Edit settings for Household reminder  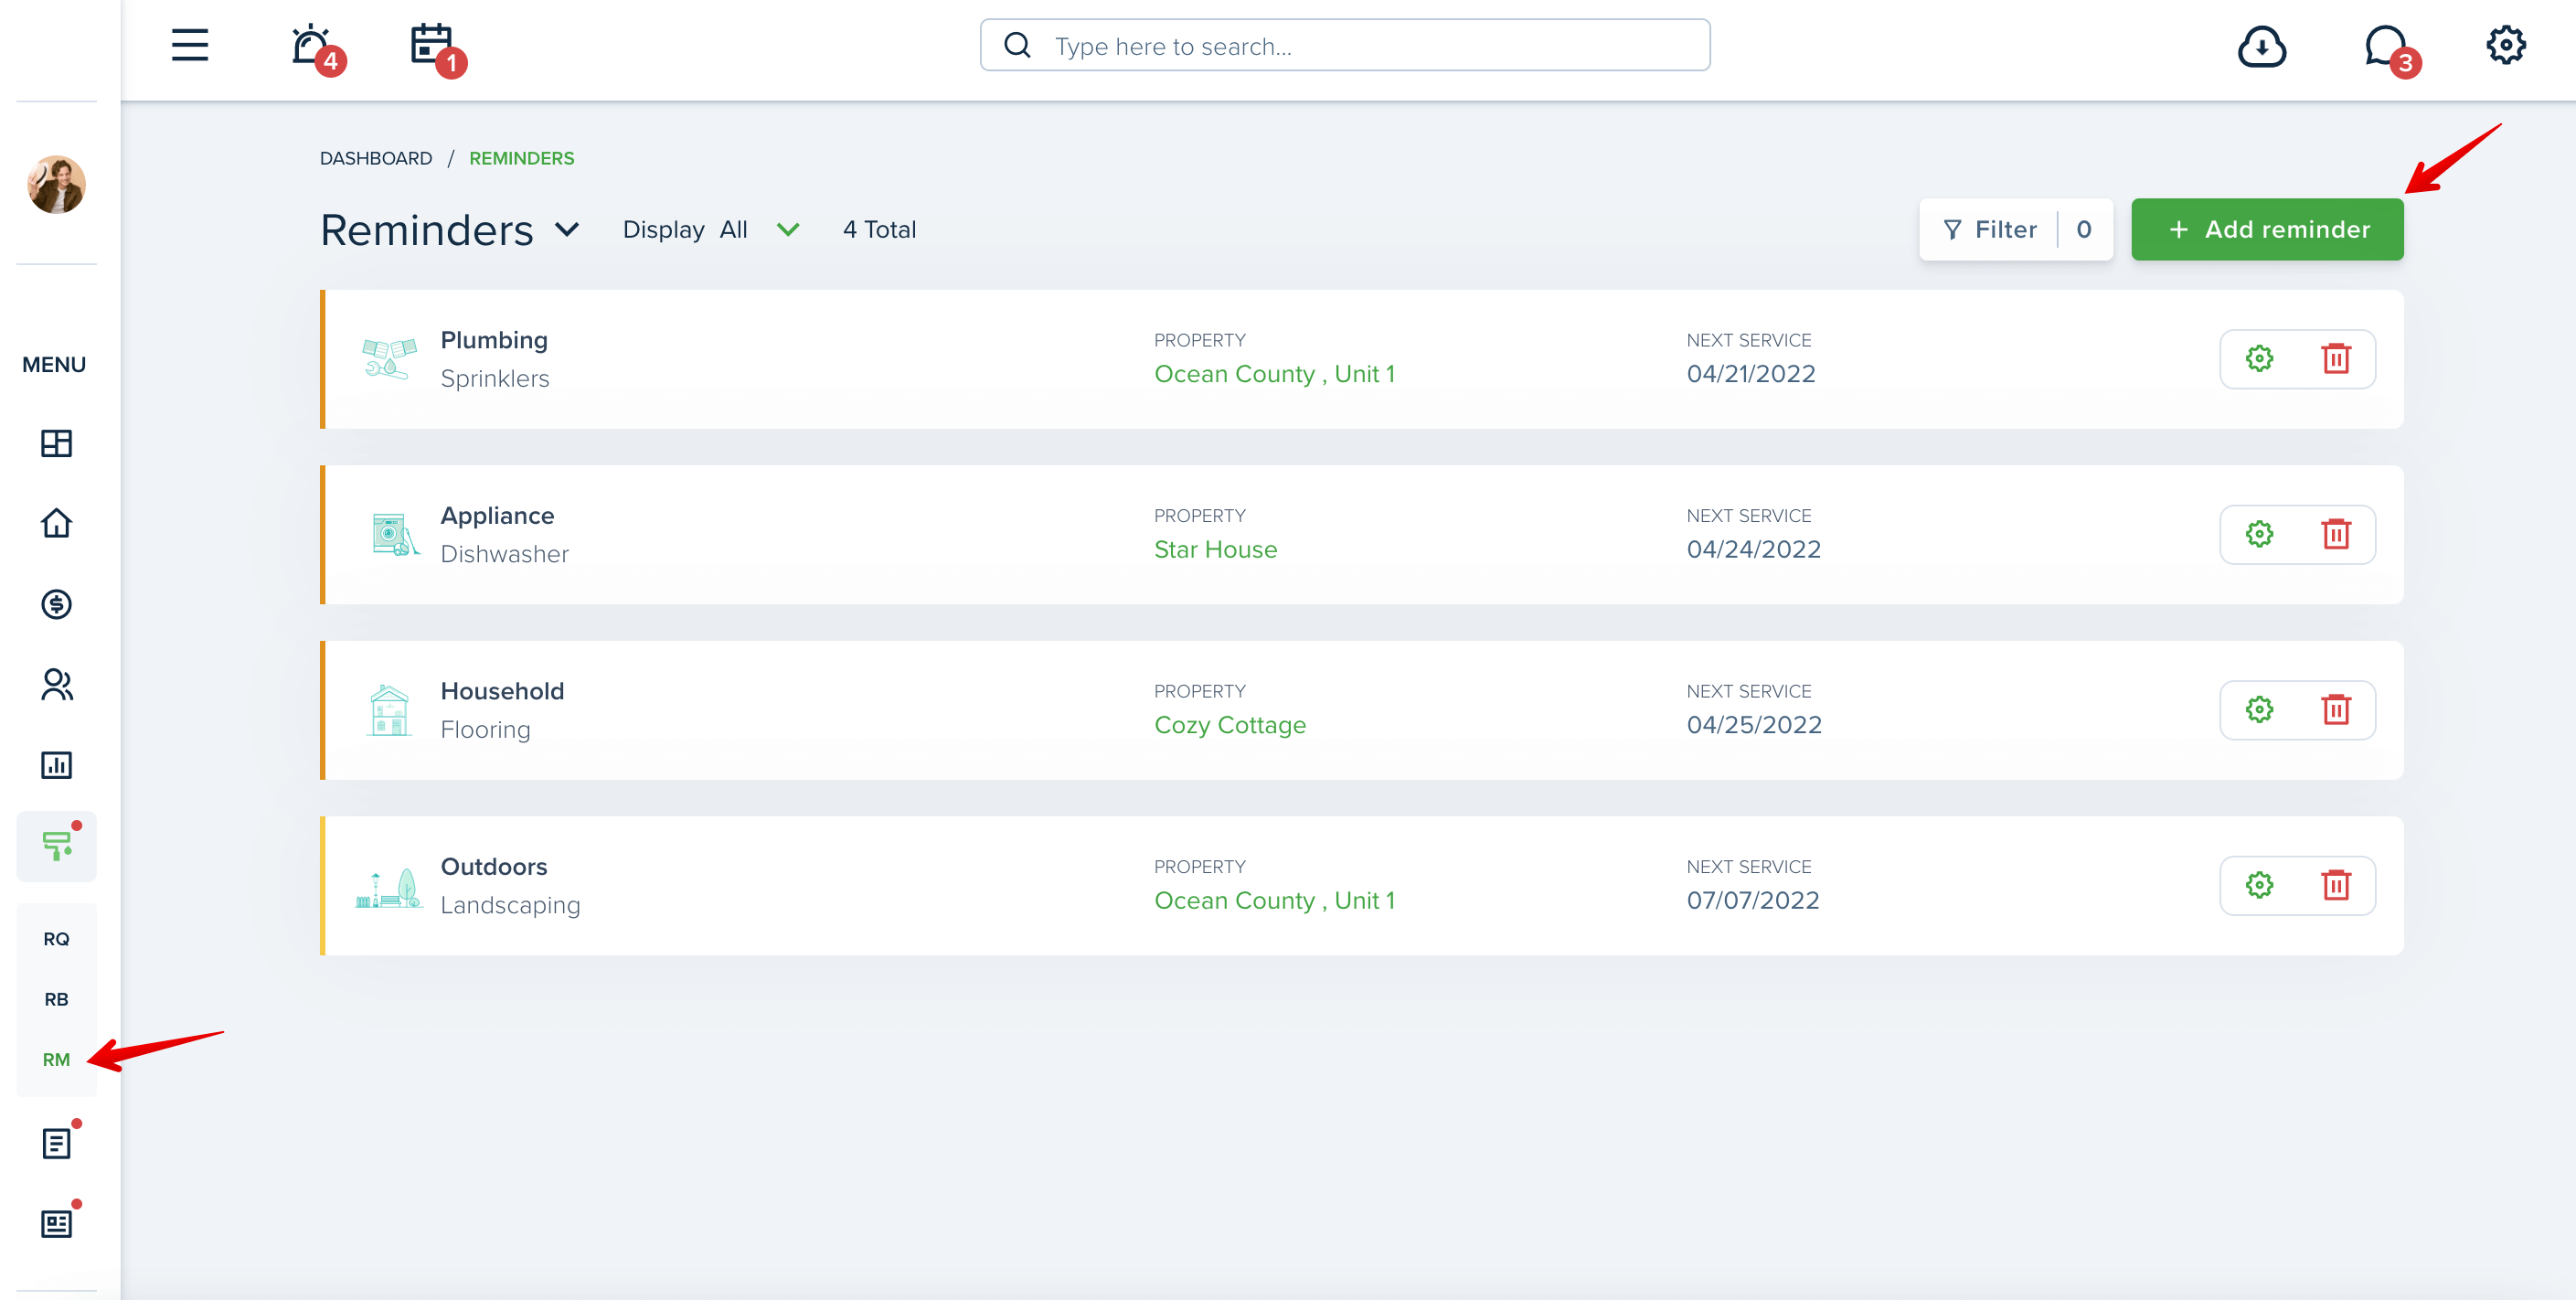(x=2259, y=710)
